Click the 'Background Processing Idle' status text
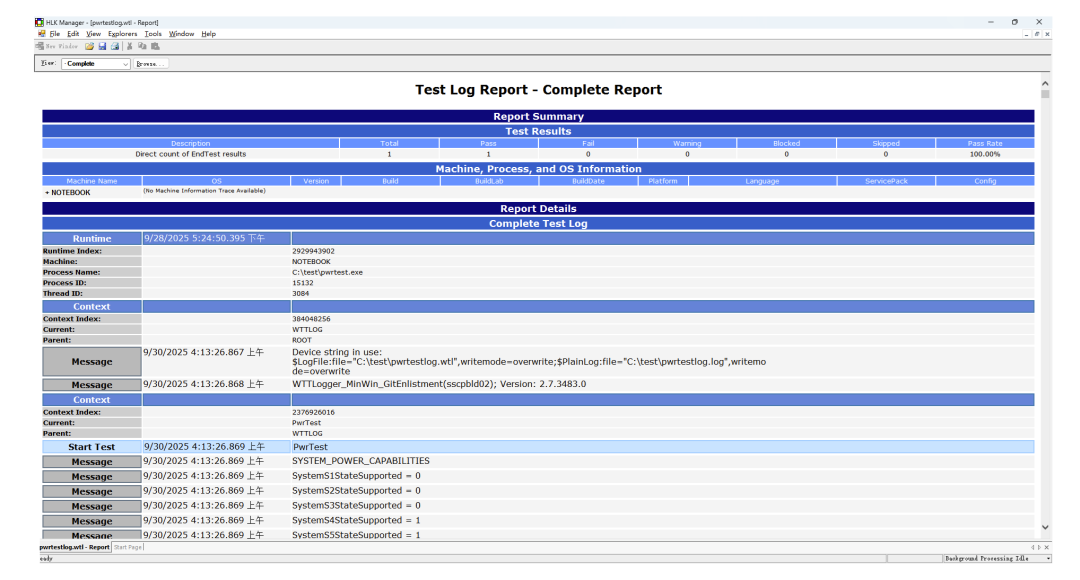 point(986,559)
